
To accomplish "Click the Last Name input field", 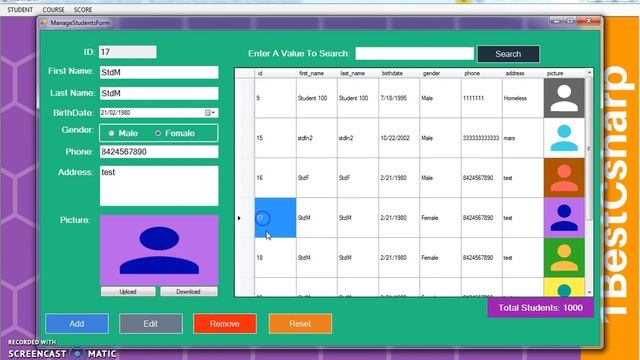I will pos(159,93).
